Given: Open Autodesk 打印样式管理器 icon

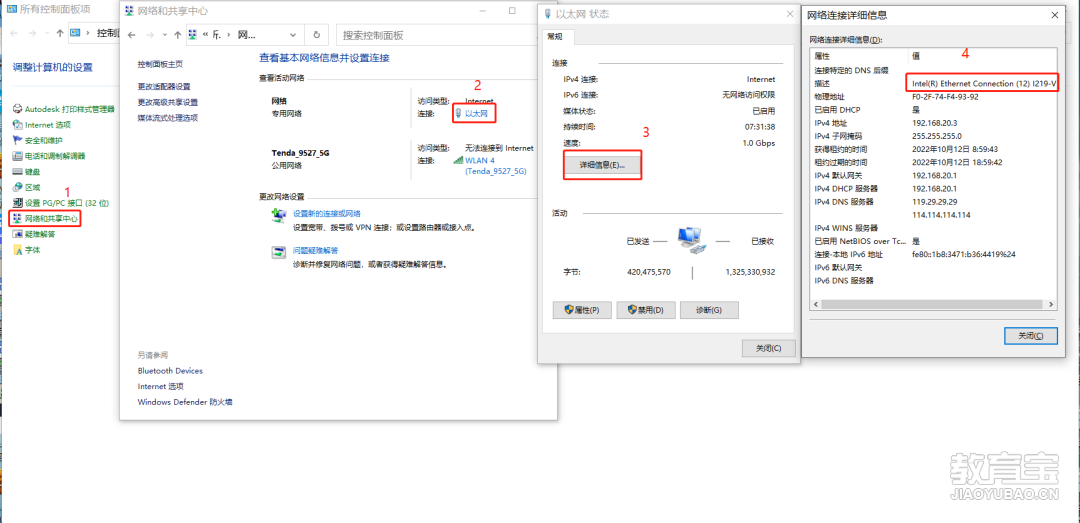Looking at the screenshot, I should [17, 108].
